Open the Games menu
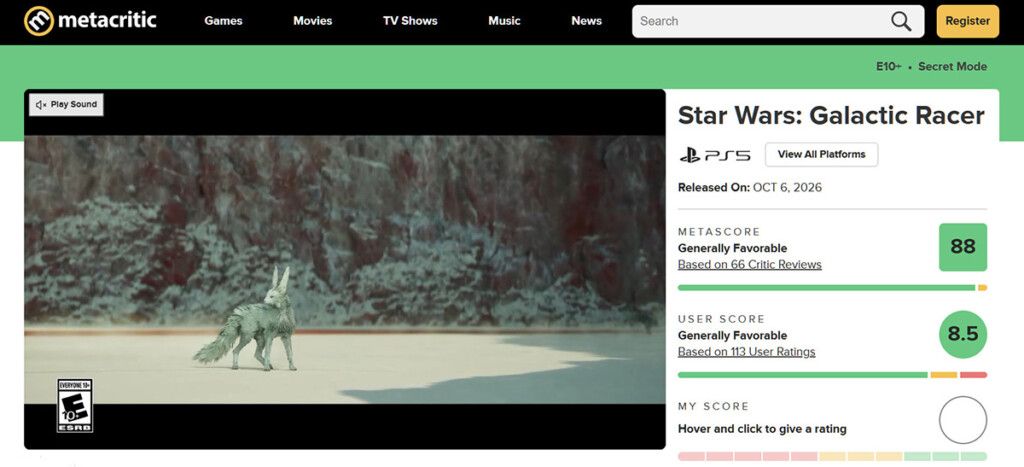 [x=223, y=21]
